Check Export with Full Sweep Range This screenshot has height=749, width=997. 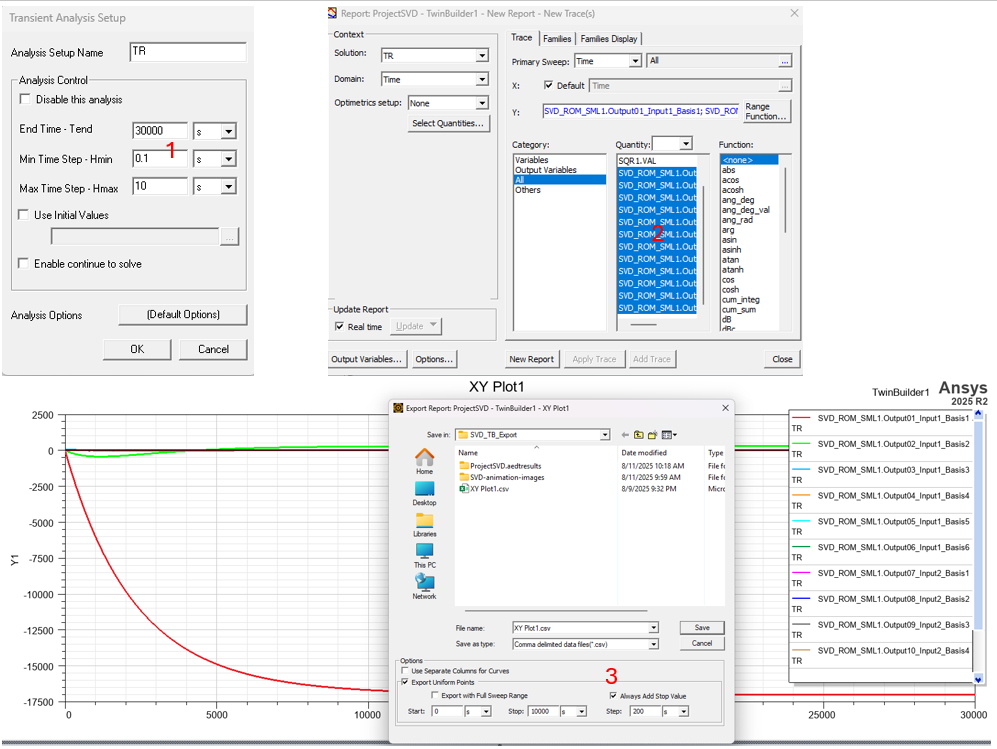[435, 696]
